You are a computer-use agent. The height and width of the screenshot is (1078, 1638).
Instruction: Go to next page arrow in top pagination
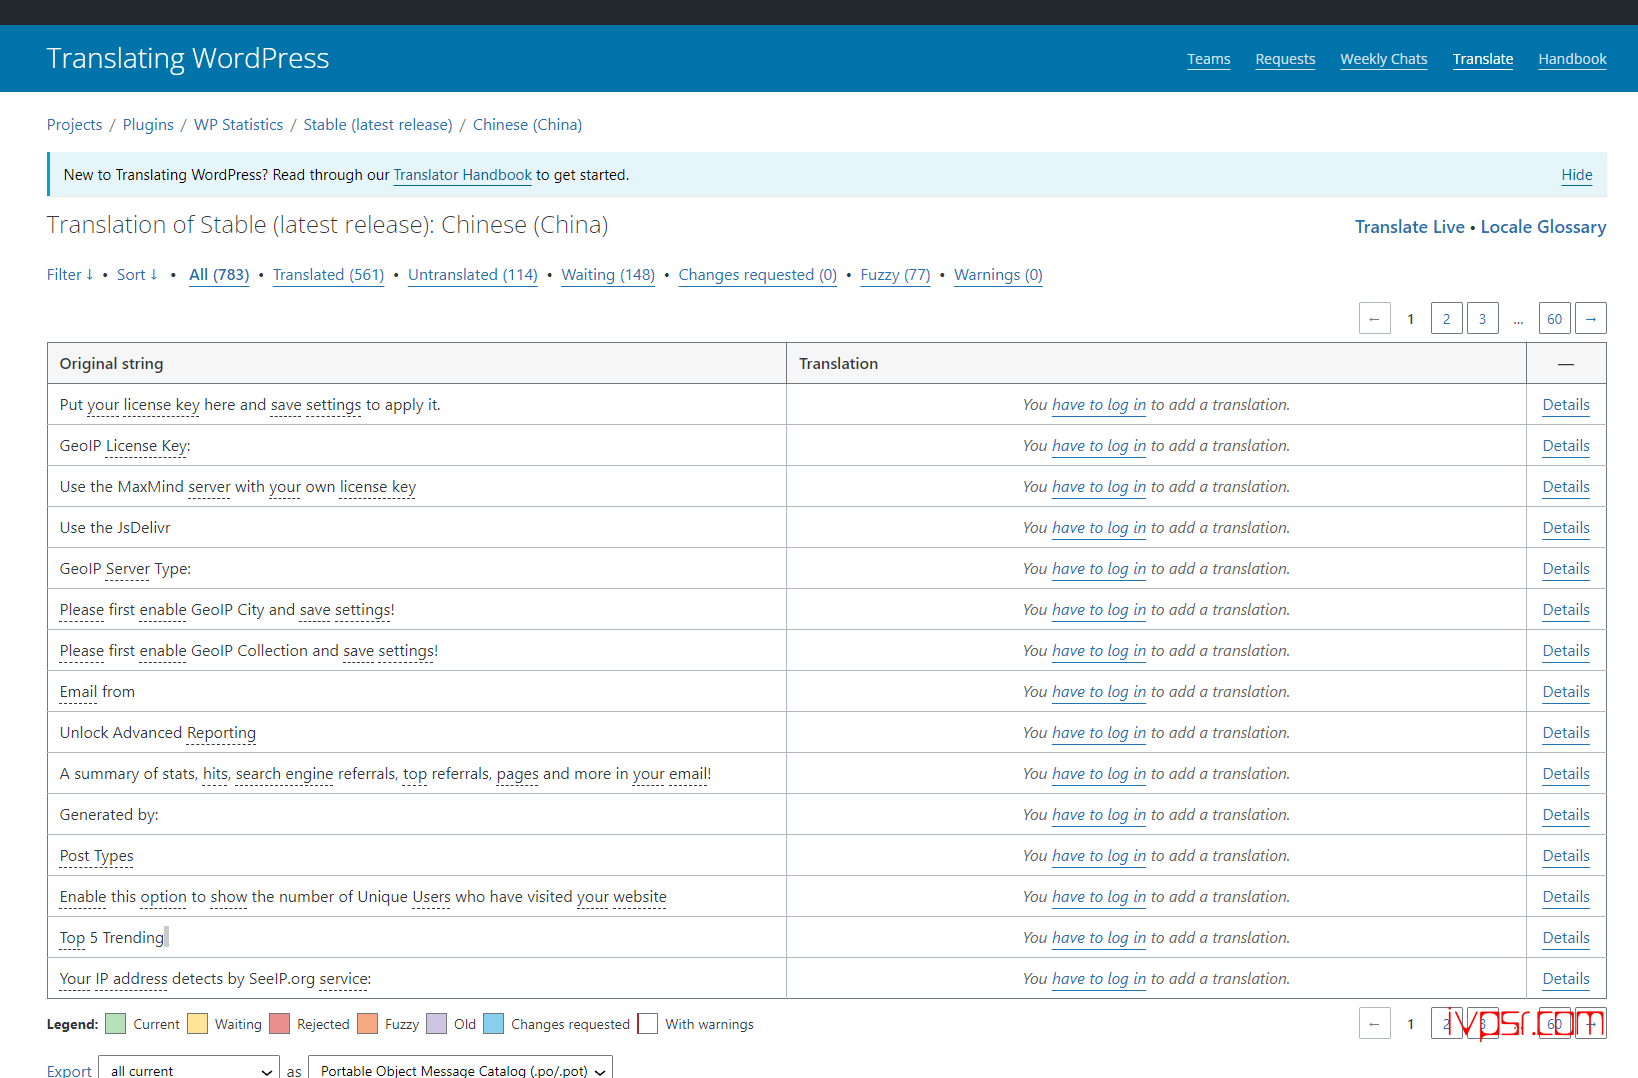coord(1590,319)
